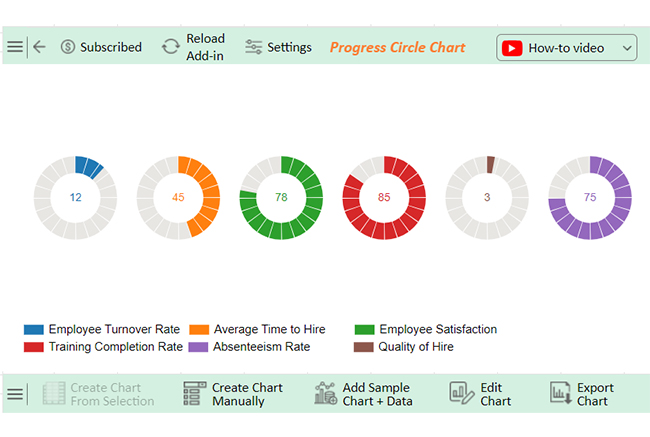Click the Progress Circle Chart title

tap(397, 47)
